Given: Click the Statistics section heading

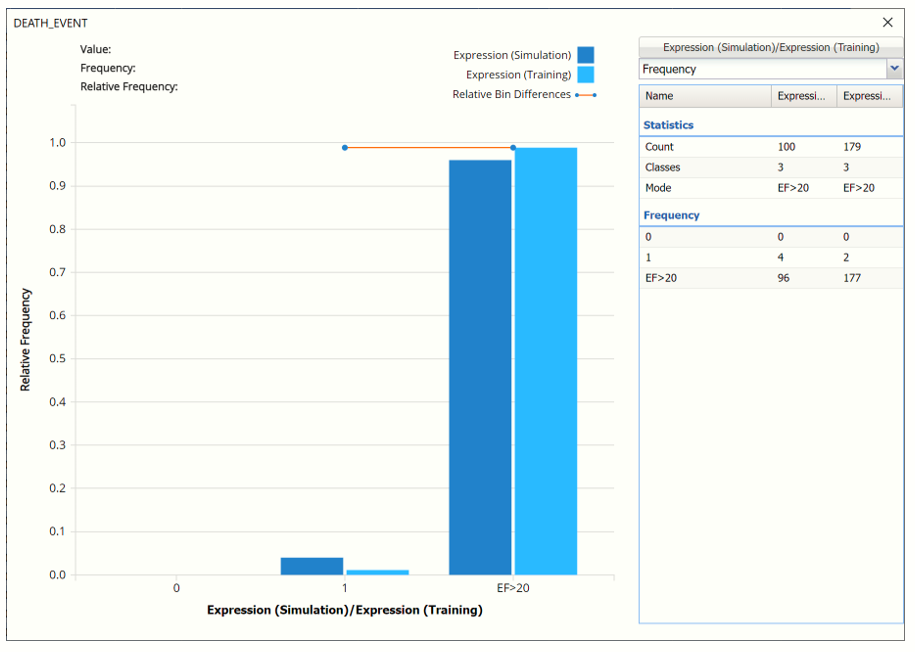Looking at the screenshot, I should 669,125.
